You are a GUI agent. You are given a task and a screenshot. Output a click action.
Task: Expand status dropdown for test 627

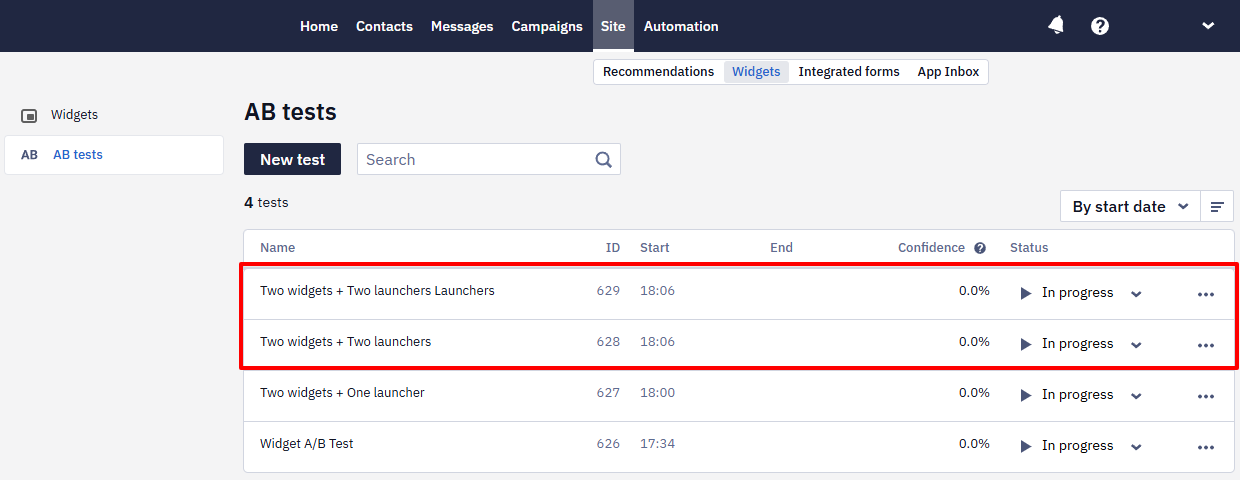1136,396
